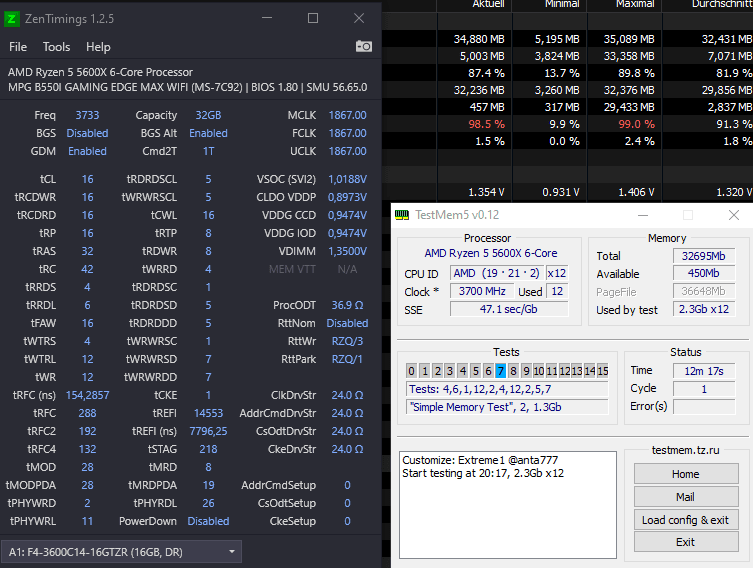Click the TestMem5 log text area
This screenshot has width=753, height=568.
508,505
